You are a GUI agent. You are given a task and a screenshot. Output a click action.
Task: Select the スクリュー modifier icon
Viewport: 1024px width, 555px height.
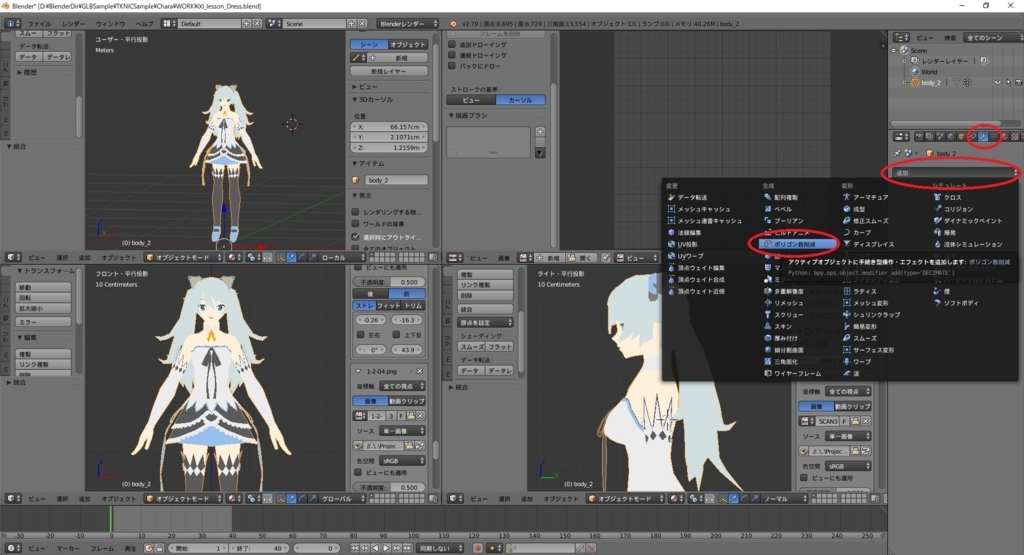[768, 315]
